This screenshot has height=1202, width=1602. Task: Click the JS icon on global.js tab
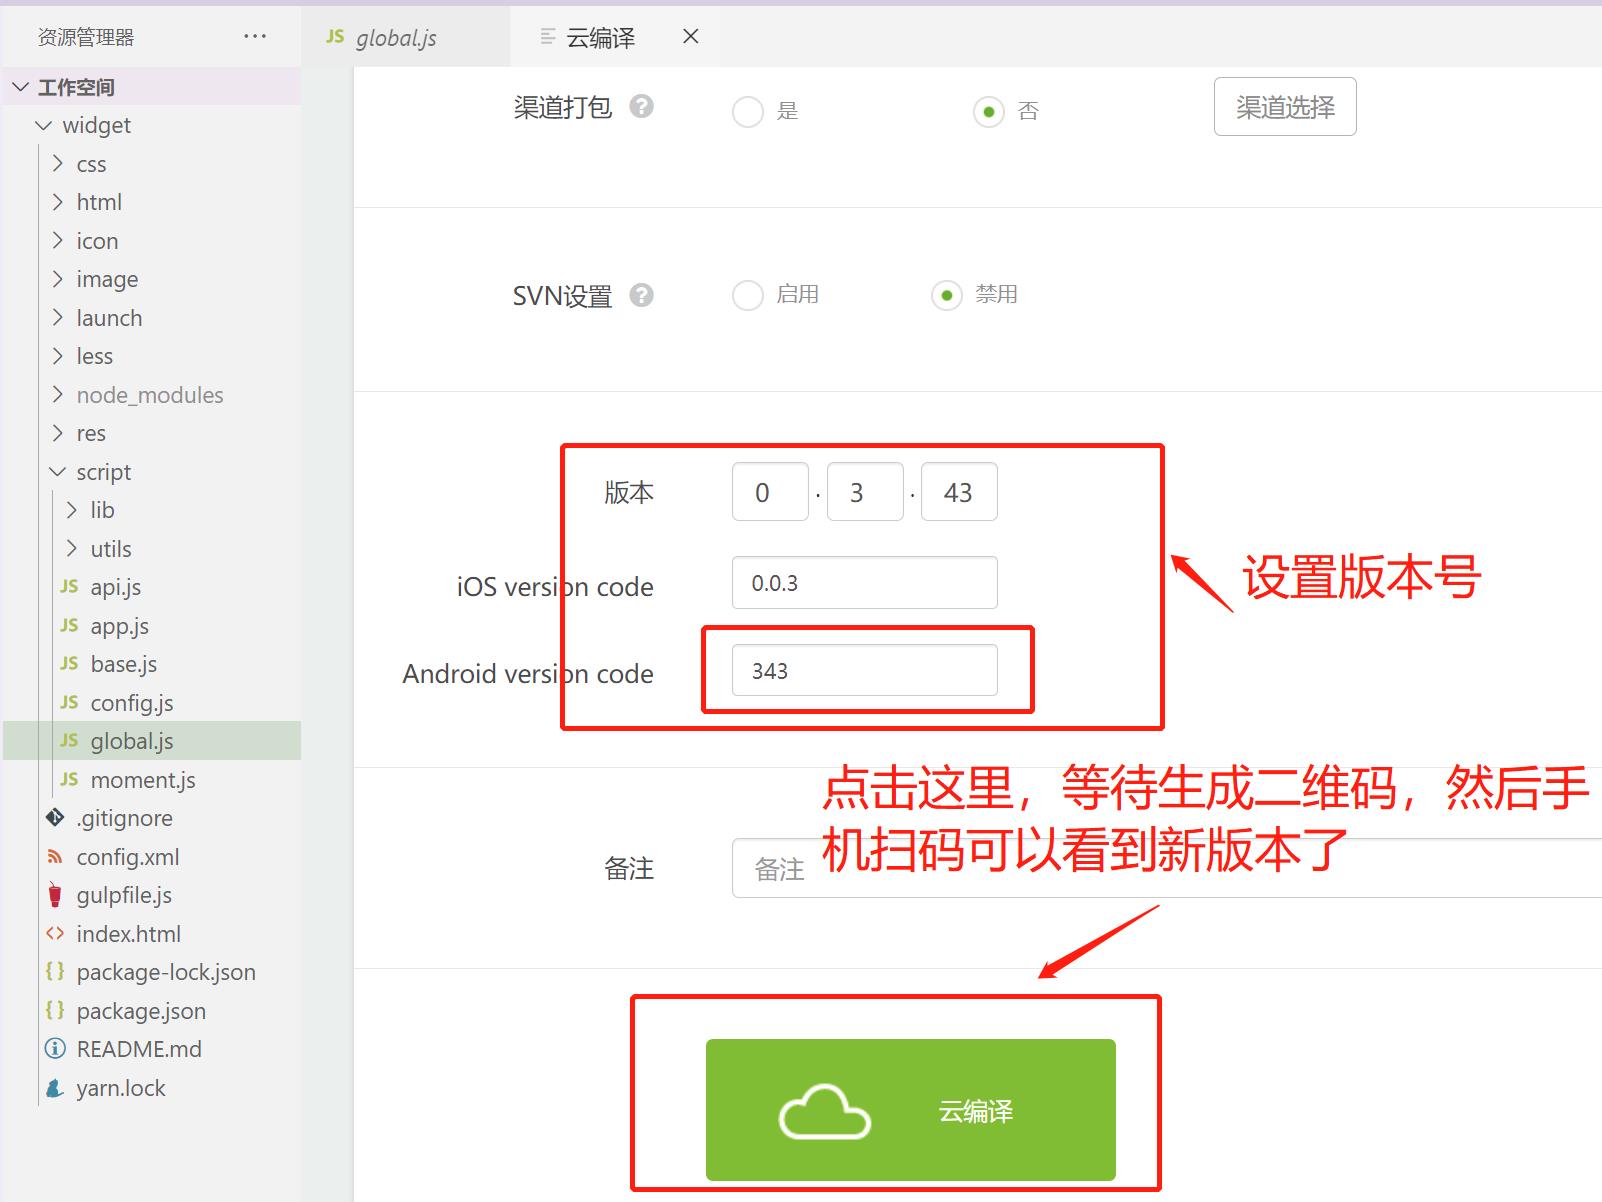click(x=335, y=37)
